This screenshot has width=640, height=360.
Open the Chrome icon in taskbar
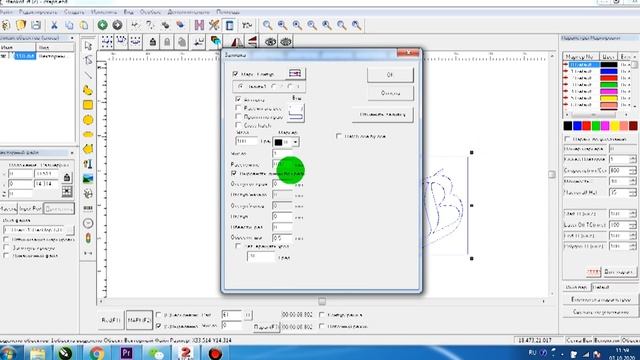coord(97,353)
